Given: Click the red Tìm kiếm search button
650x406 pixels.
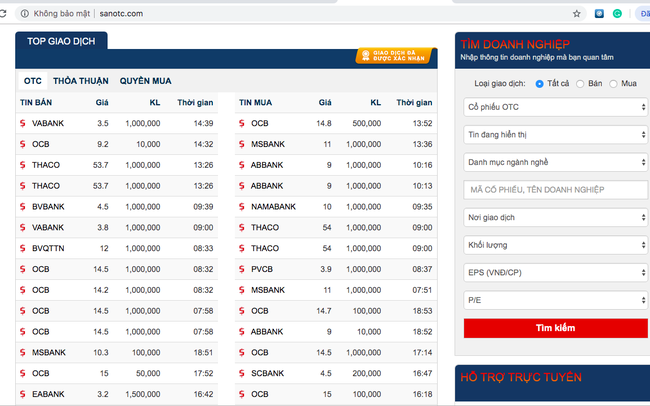Looking at the screenshot, I should tap(555, 328).
